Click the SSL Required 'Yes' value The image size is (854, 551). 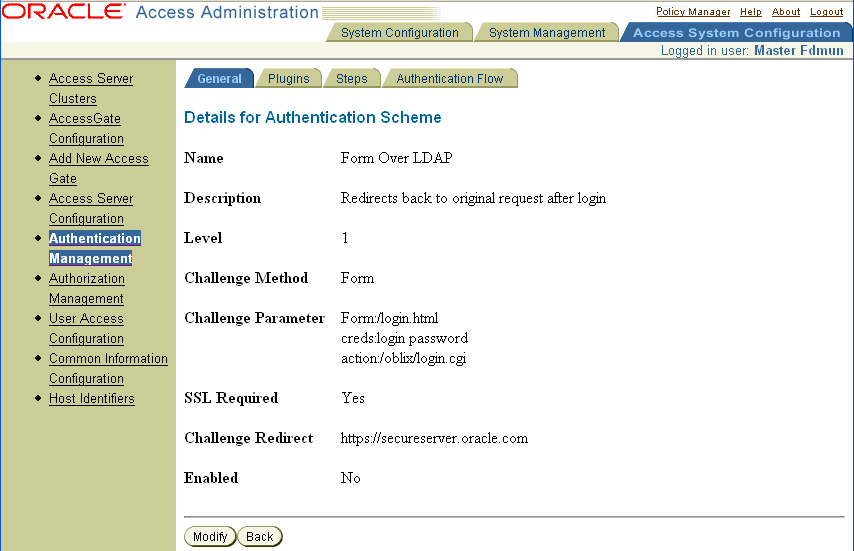pos(353,398)
